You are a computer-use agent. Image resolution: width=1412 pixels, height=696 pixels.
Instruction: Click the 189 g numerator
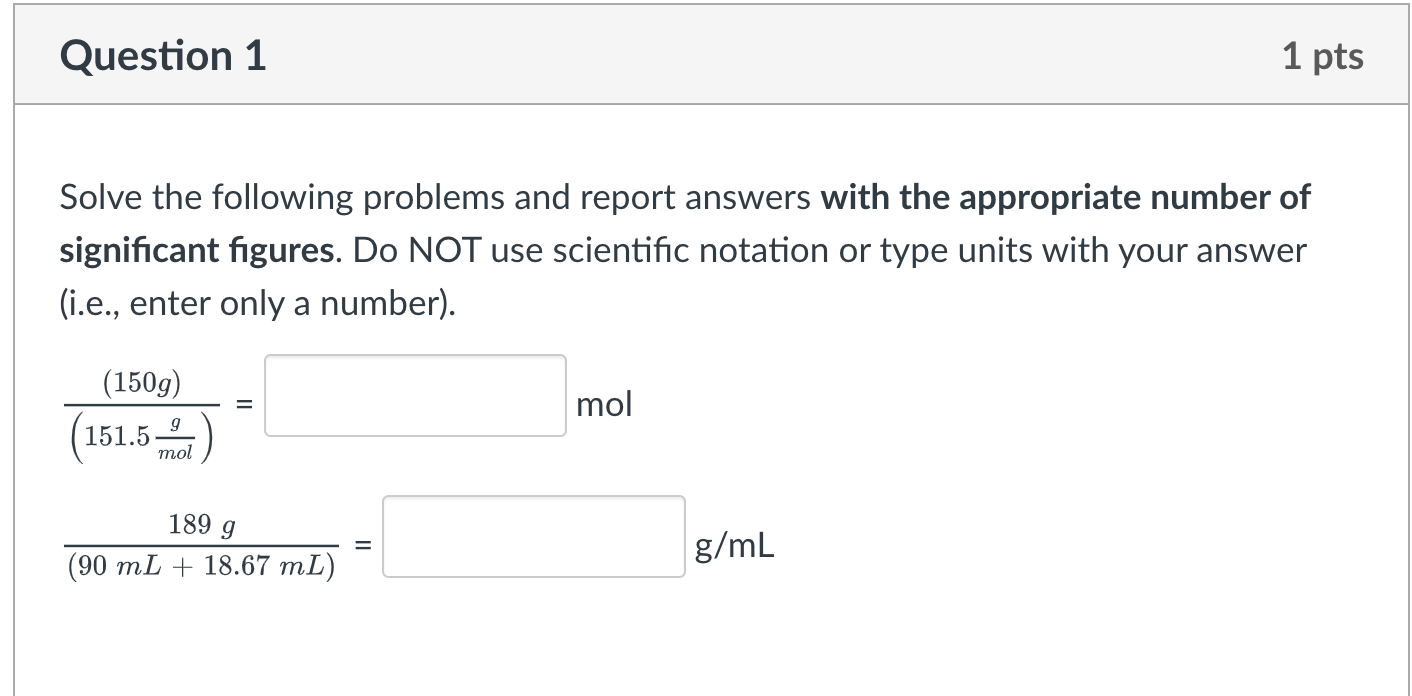[202, 525]
